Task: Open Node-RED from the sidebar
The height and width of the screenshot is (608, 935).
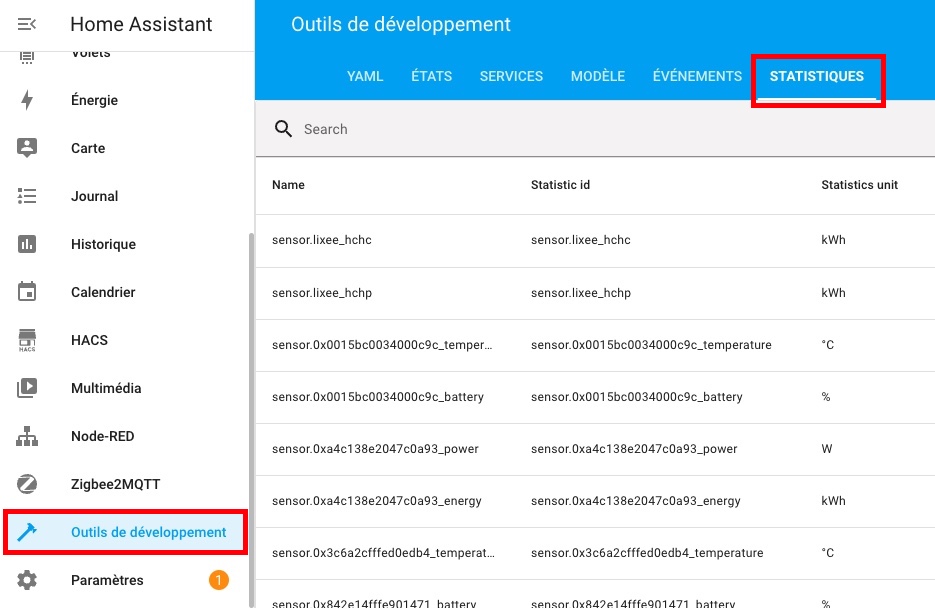Action: pos(103,436)
